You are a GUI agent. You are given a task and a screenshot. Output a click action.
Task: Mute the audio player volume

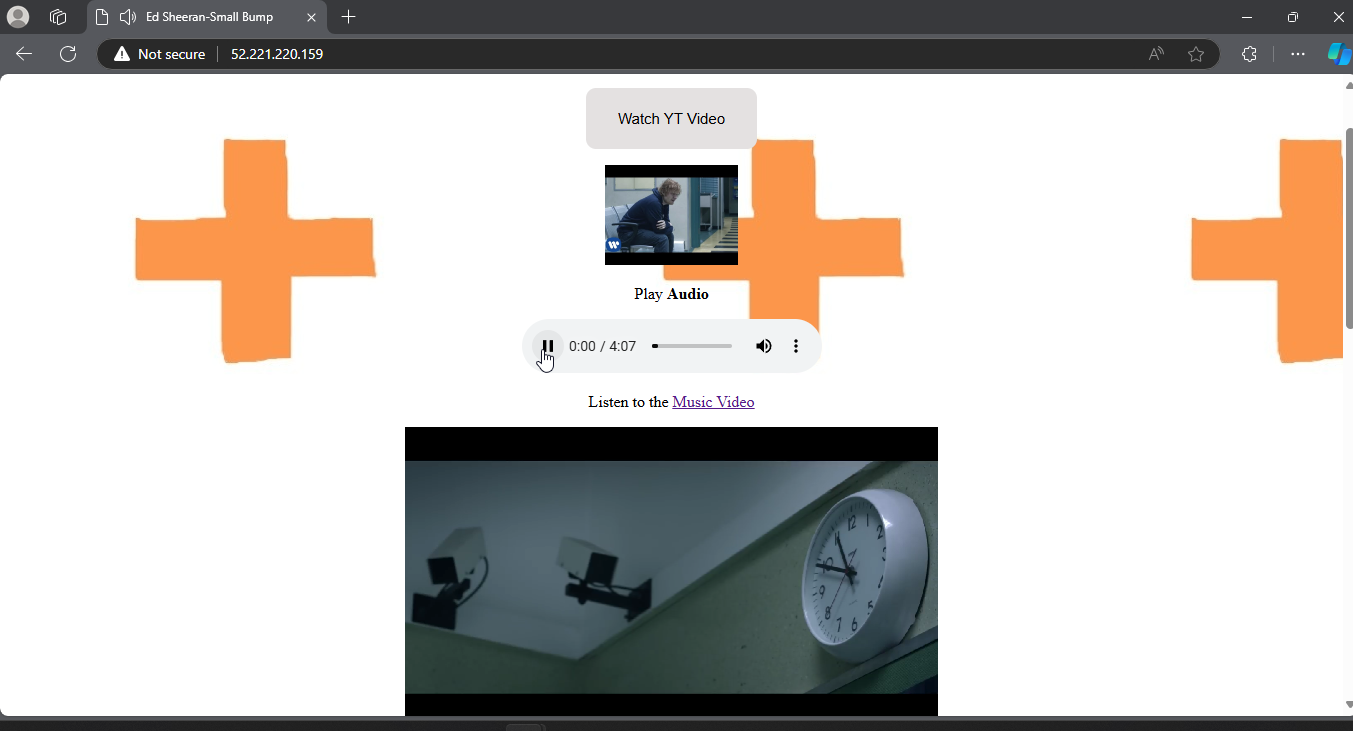tap(763, 346)
